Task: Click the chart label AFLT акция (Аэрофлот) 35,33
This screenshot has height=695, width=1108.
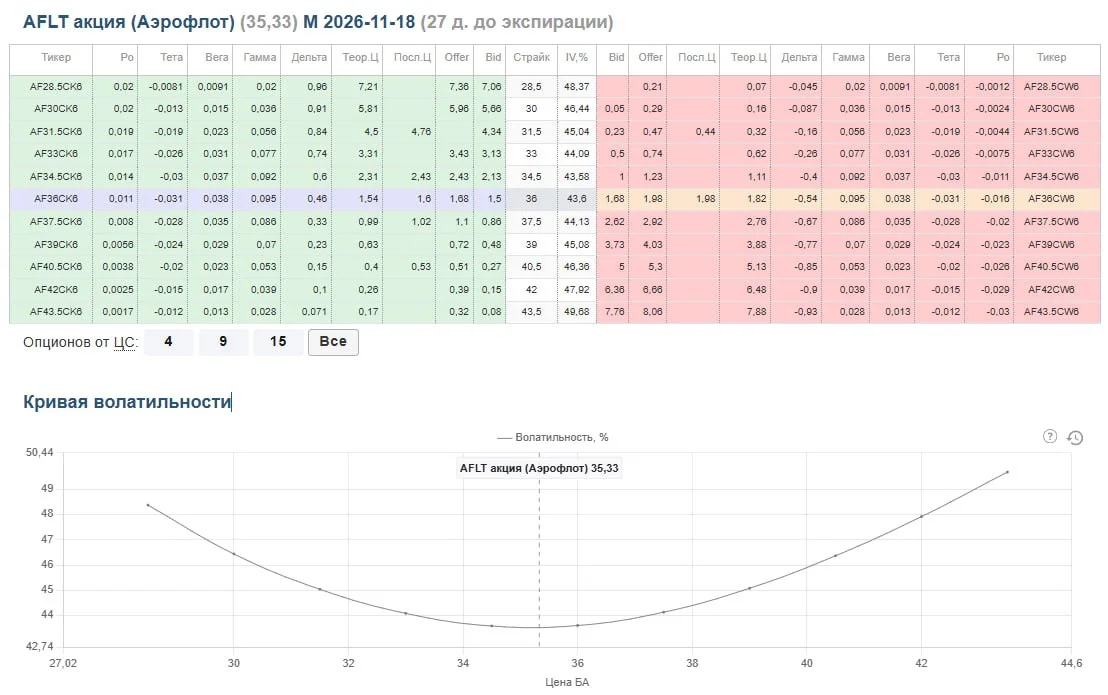Action: (x=539, y=468)
